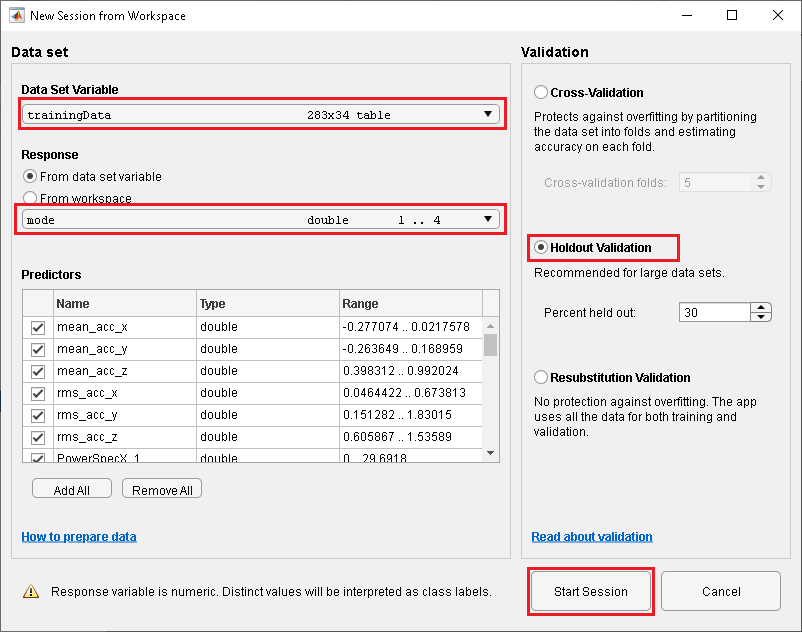Viewport: 802px width, 632px height.
Task: Click Remove All predictors button
Action: (x=162, y=490)
